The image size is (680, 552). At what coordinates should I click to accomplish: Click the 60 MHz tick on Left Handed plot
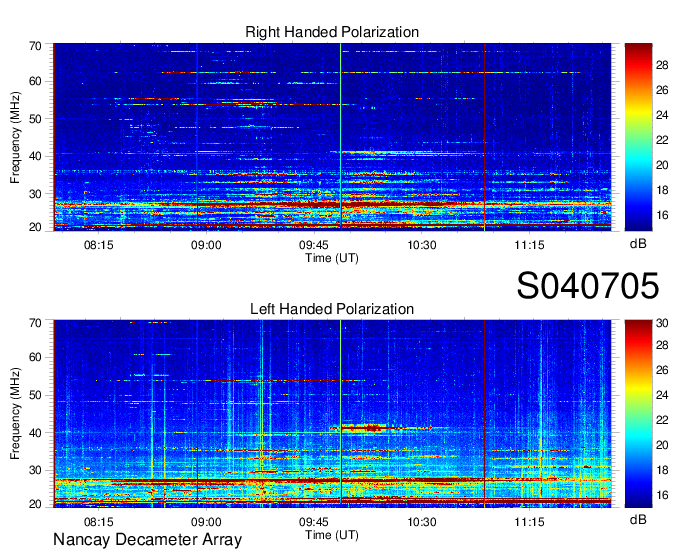coord(35,357)
